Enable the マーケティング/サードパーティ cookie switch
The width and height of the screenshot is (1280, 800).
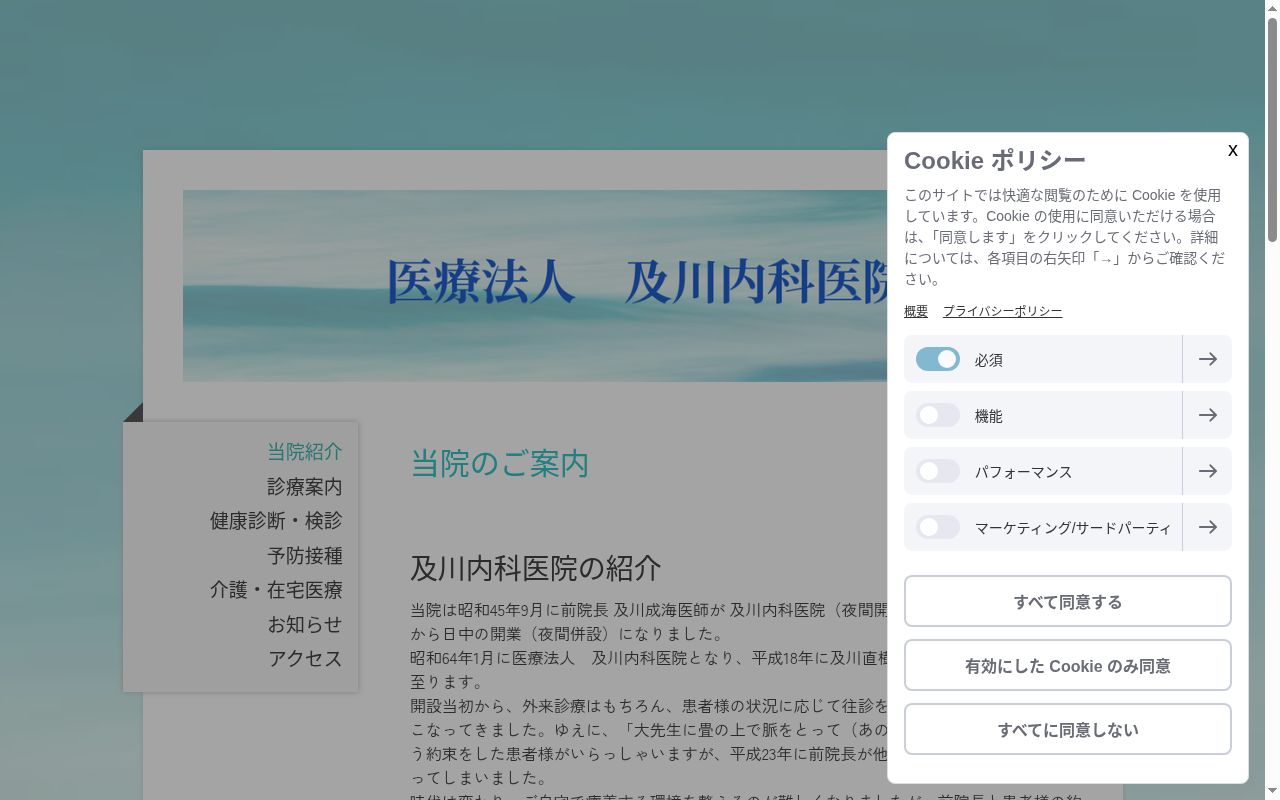(938, 527)
